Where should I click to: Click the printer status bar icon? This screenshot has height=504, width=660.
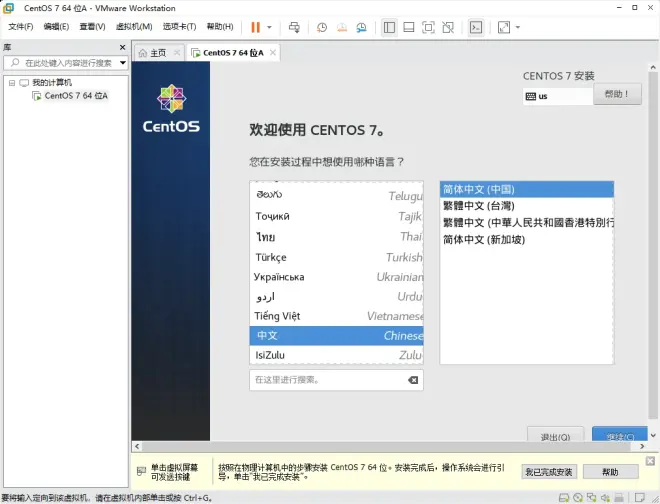[x=619, y=498]
